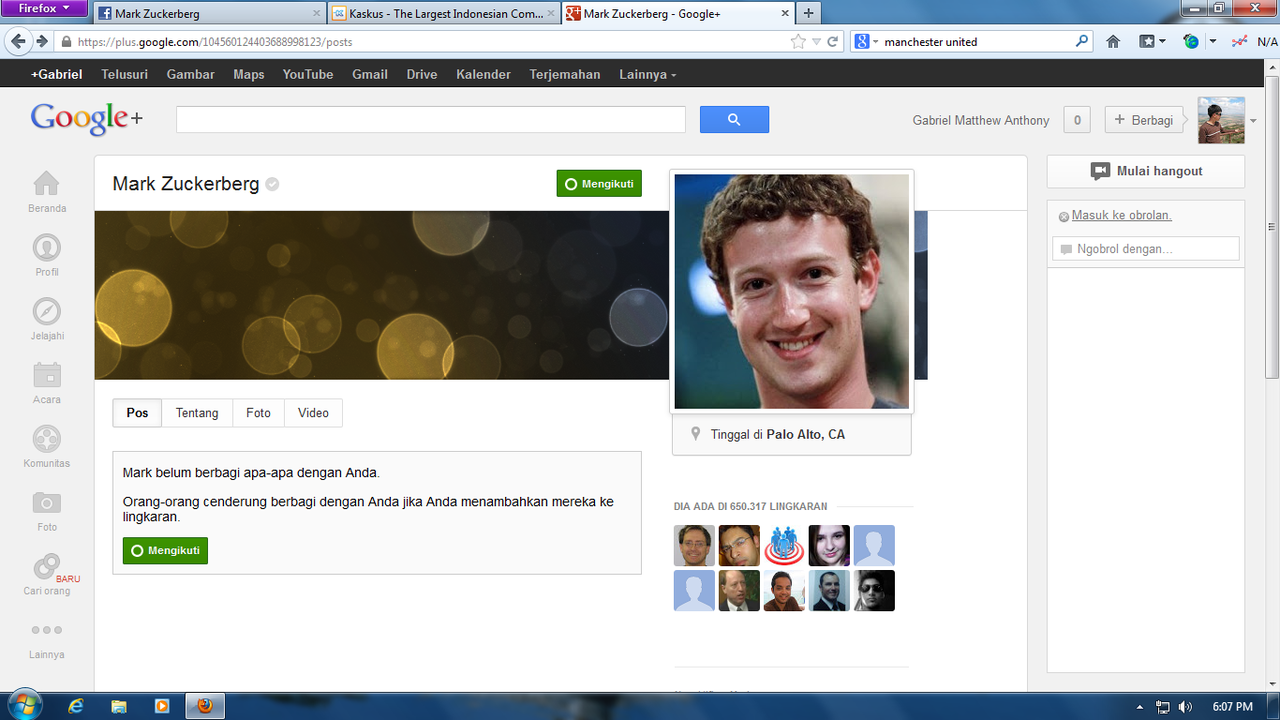Select the Video profile tab
The height and width of the screenshot is (720, 1280).
click(313, 413)
